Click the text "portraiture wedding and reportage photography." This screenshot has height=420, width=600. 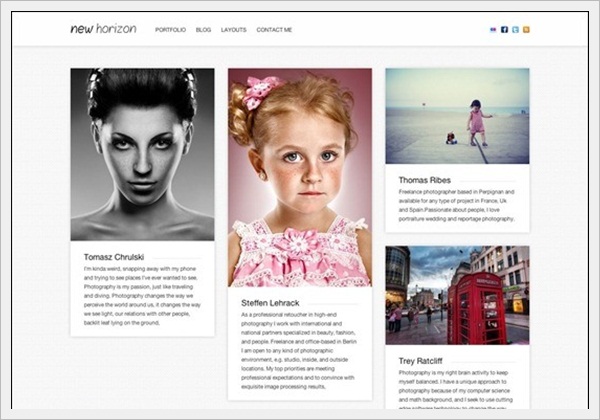457,219
